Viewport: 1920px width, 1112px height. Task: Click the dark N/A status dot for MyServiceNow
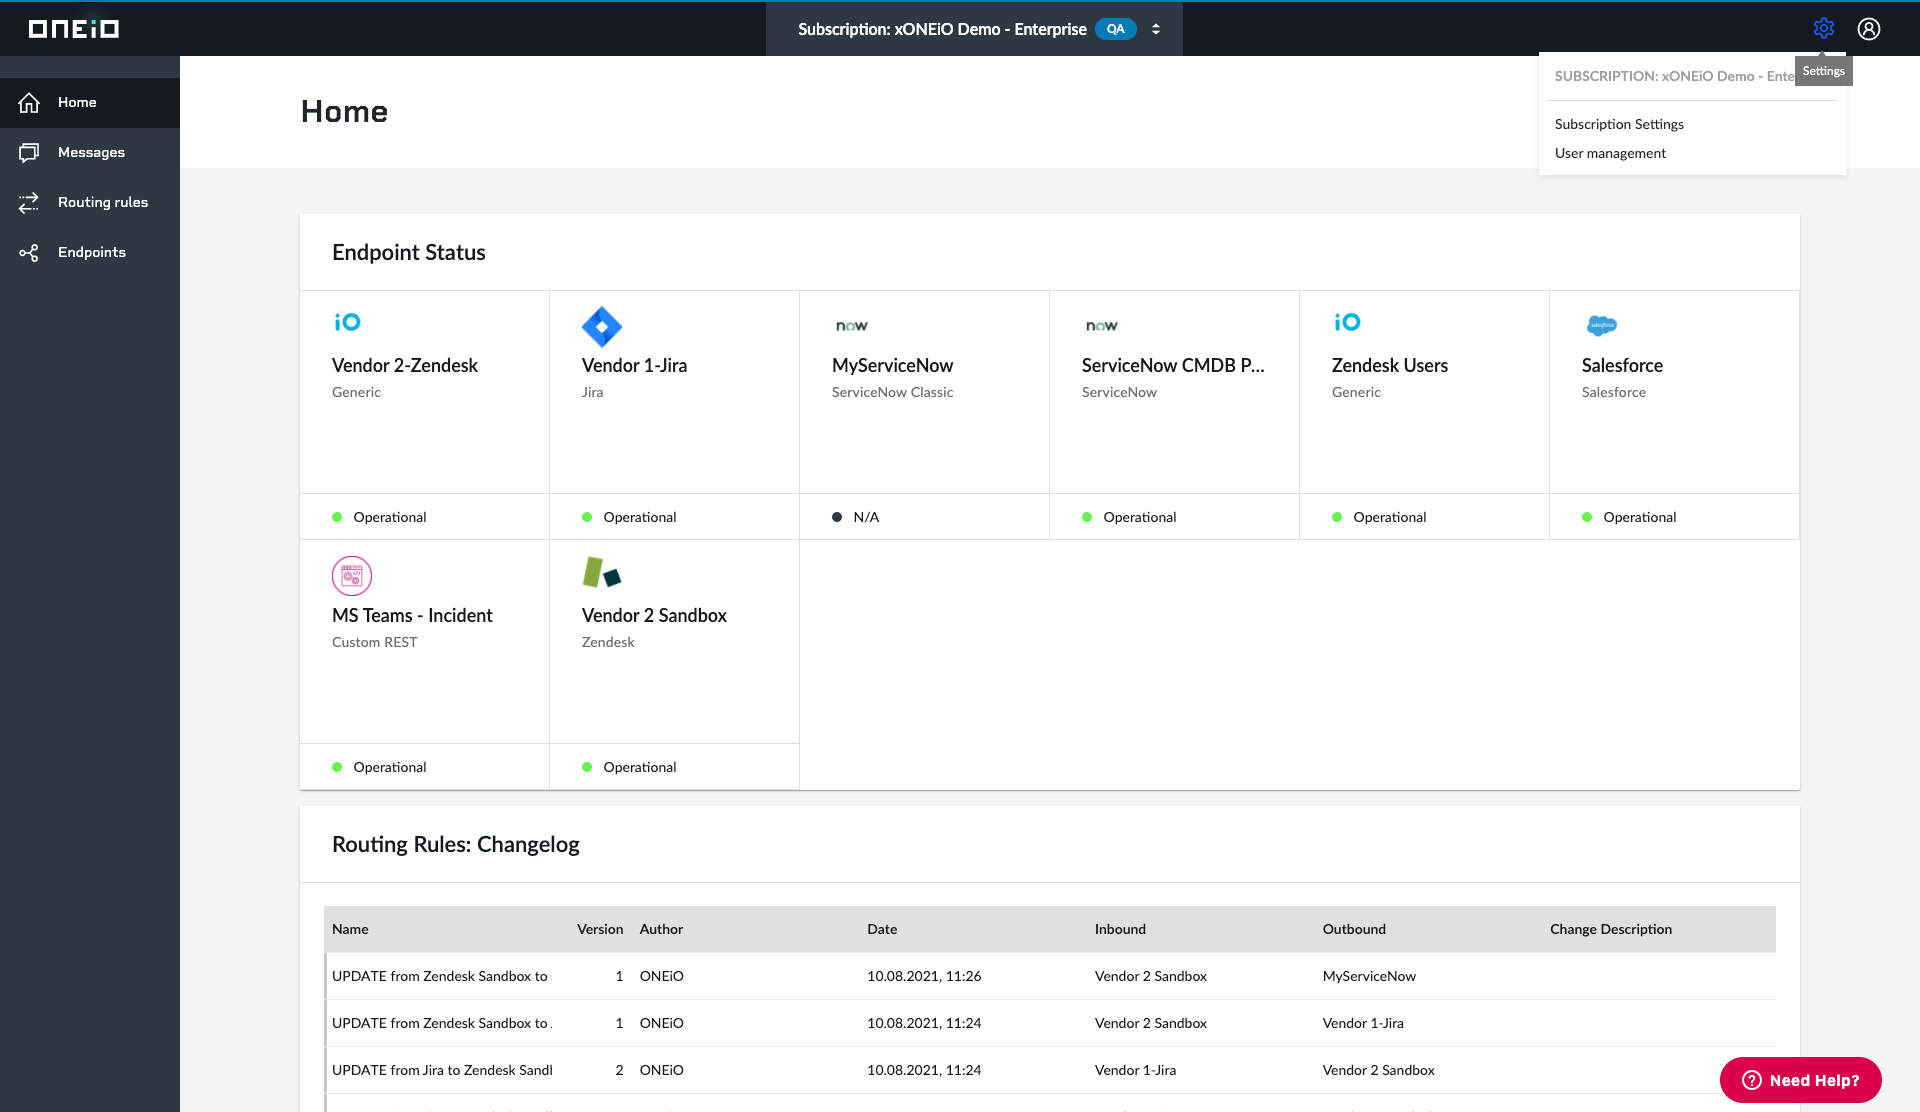[x=837, y=517]
